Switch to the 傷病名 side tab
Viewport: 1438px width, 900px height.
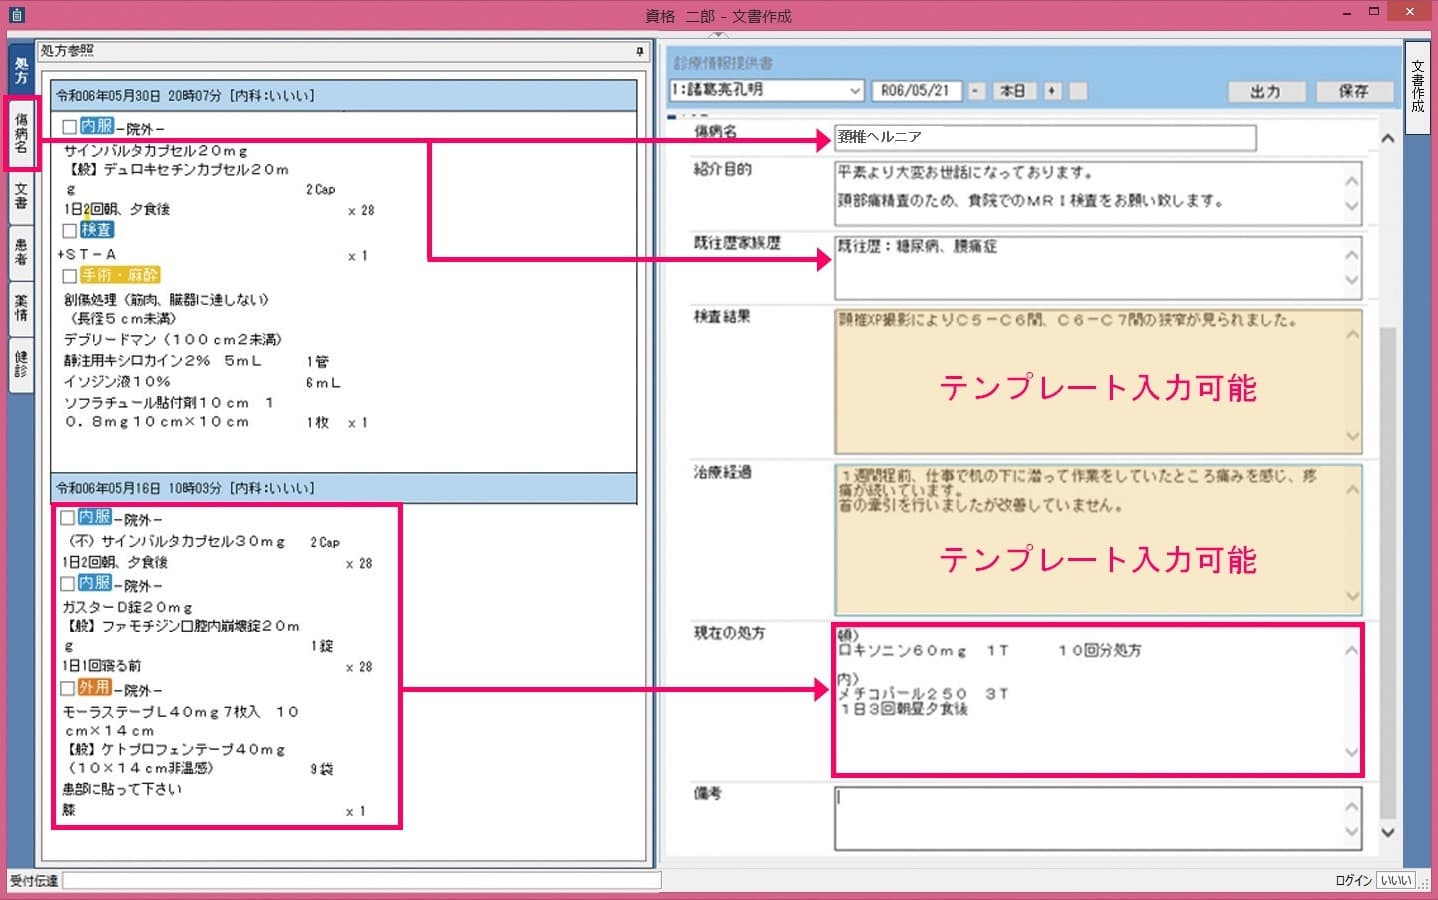point(21,133)
